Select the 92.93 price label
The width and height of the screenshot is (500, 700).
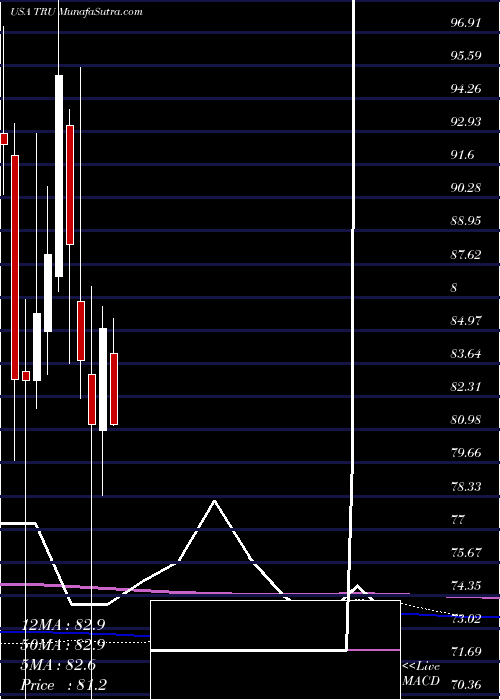[x=466, y=121]
